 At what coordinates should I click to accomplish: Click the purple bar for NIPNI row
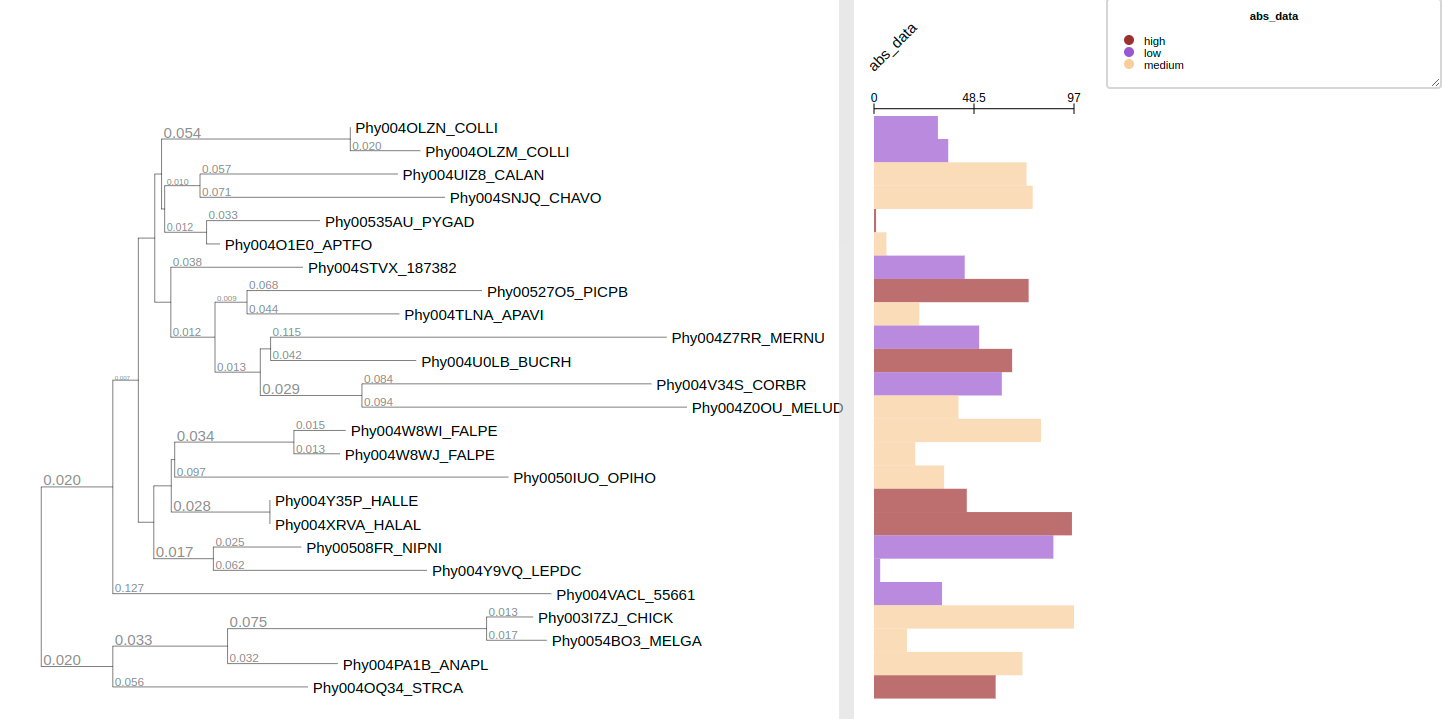pyautogui.click(x=963, y=547)
